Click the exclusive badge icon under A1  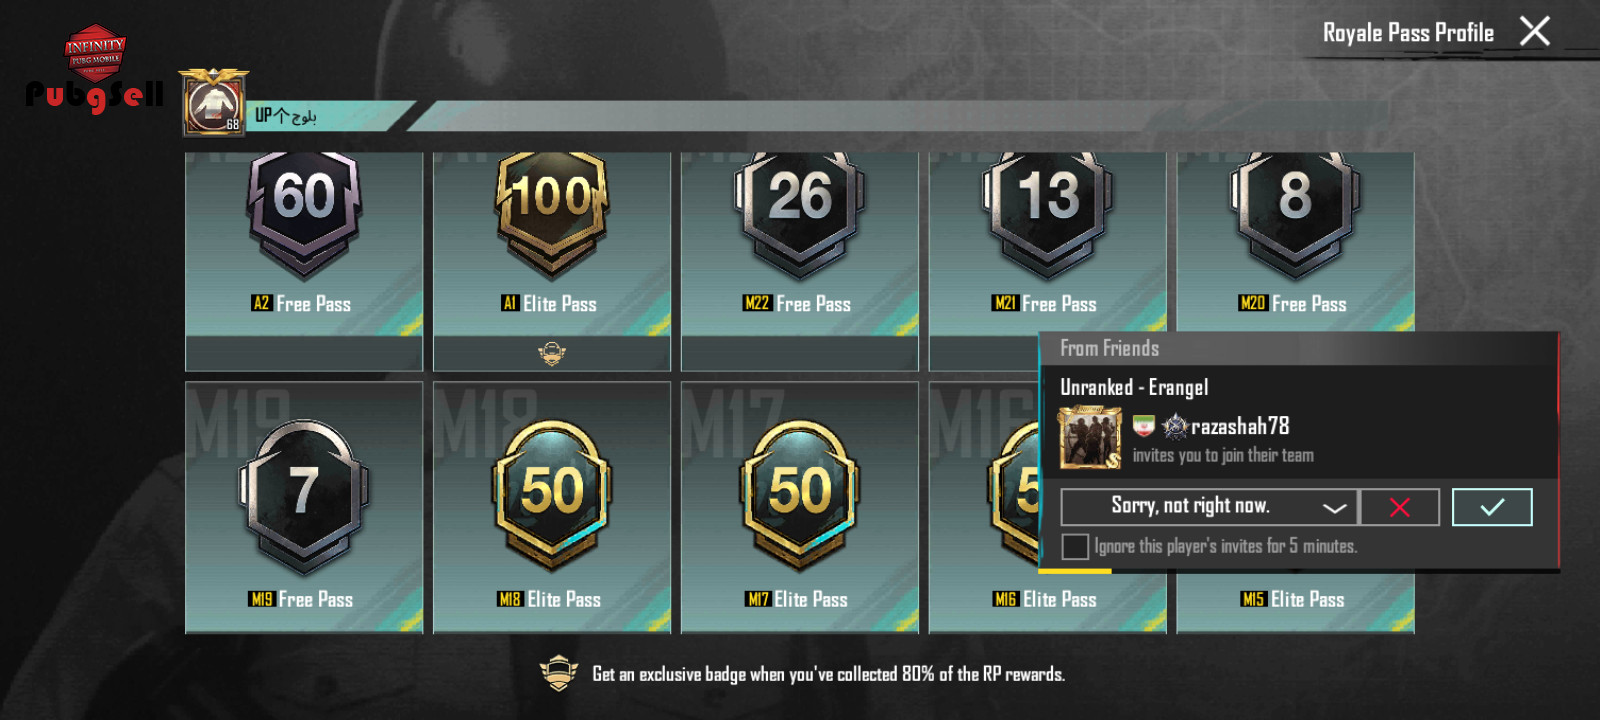552,353
